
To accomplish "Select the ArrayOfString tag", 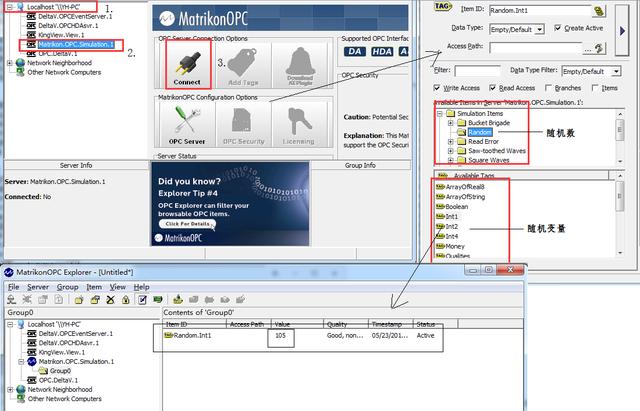I will (465, 197).
